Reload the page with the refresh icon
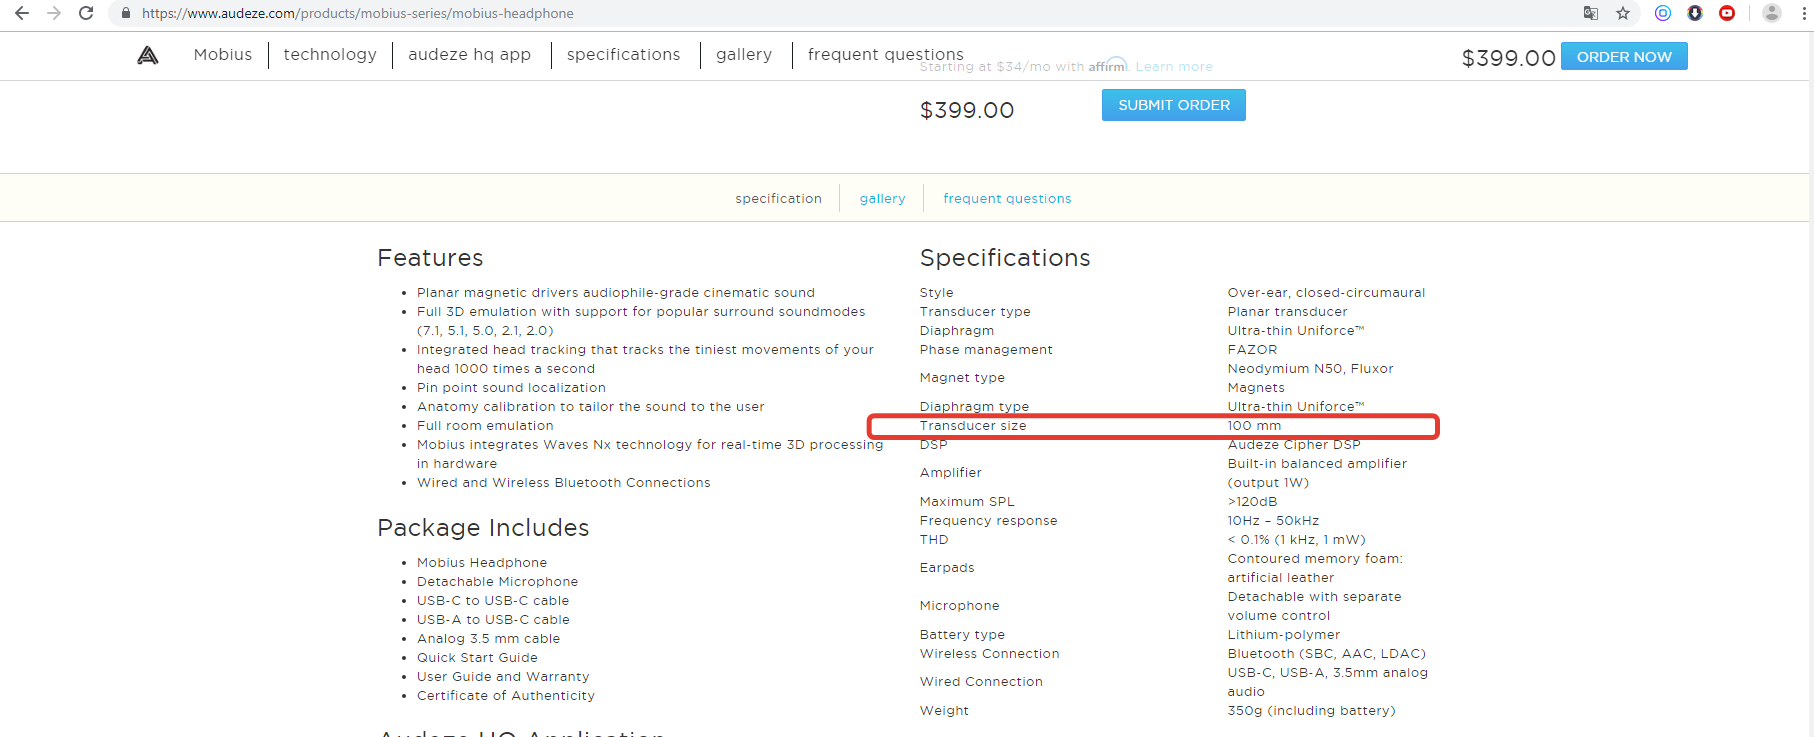The width and height of the screenshot is (1814, 737). (x=86, y=13)
